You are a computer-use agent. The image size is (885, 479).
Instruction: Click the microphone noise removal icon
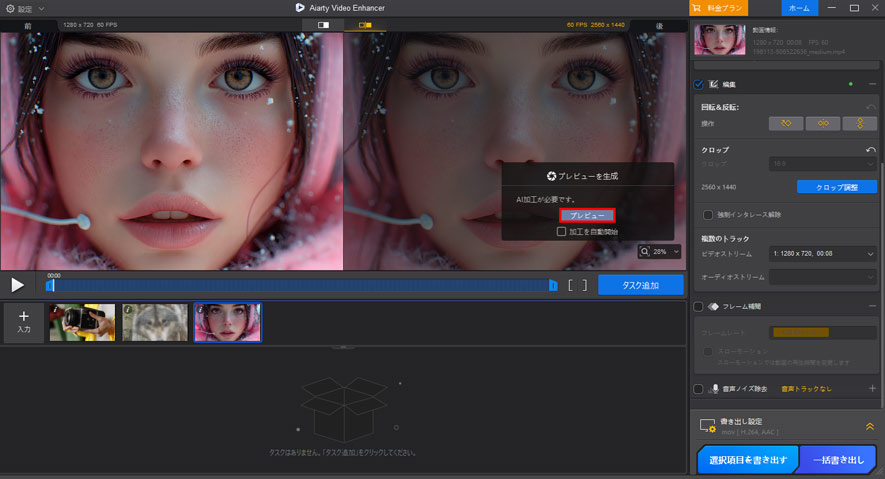tap(715, 389)
